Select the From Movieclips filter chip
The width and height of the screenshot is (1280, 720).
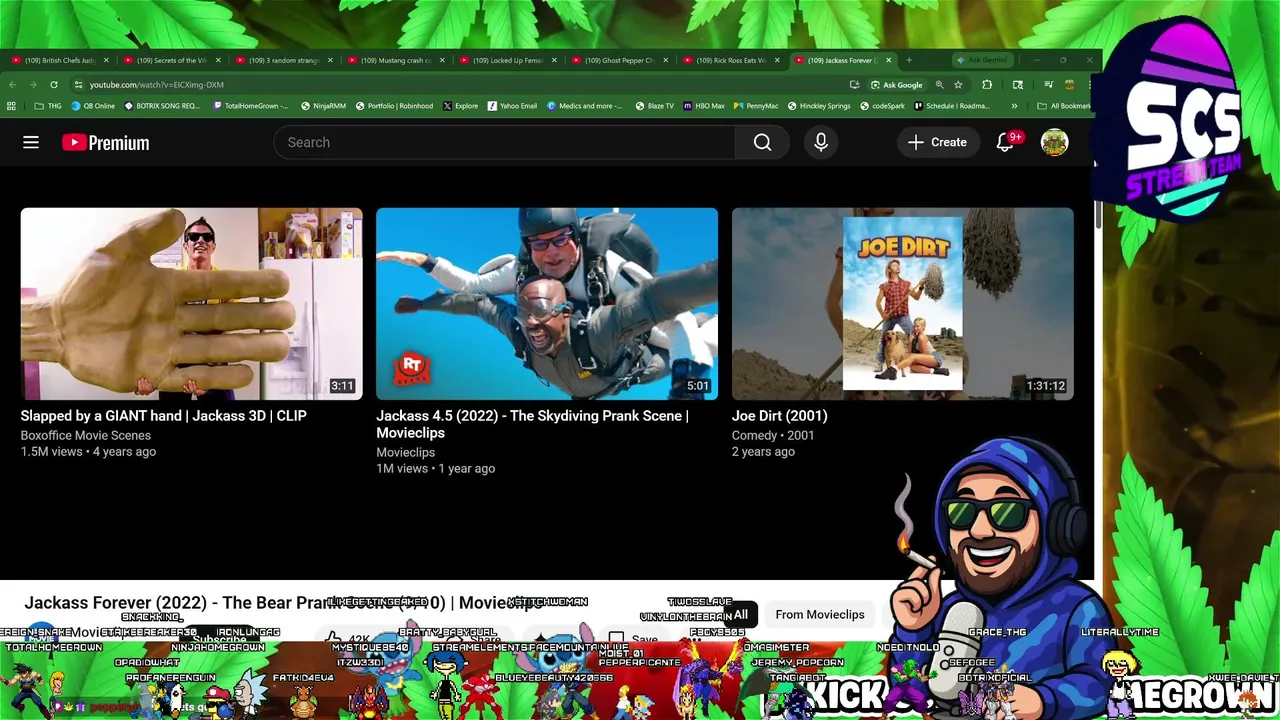pos(820,614)
